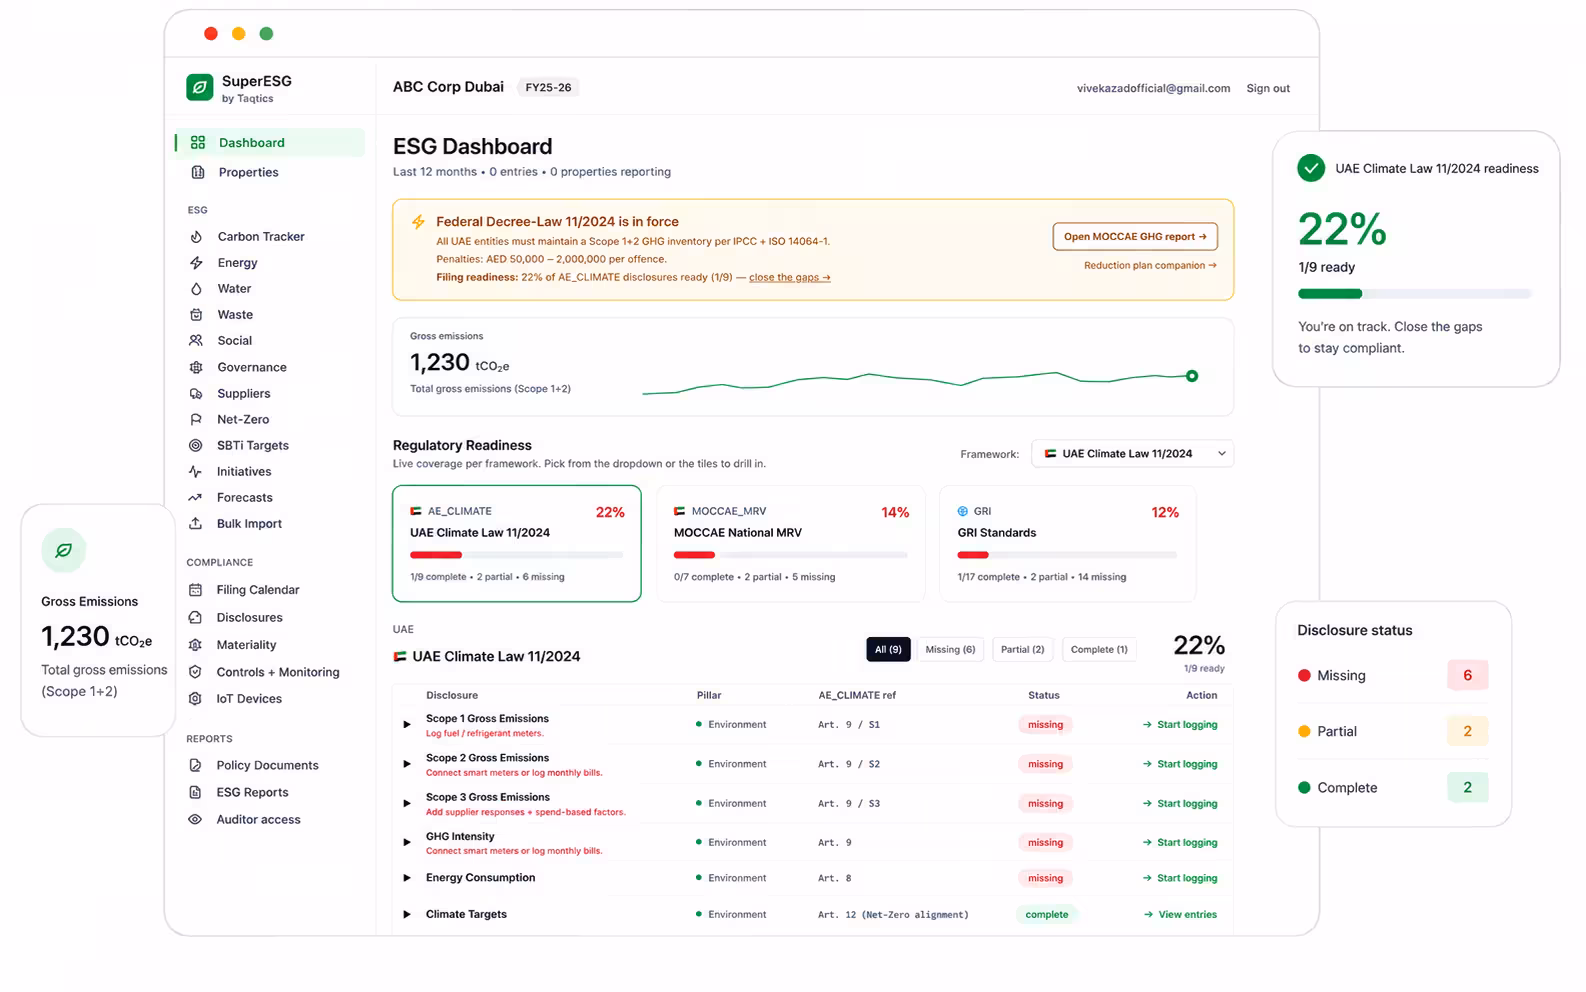Click Open MOCCAE GHG report button
This screenshot has width=1586, height=992.
coord(1135,237)
